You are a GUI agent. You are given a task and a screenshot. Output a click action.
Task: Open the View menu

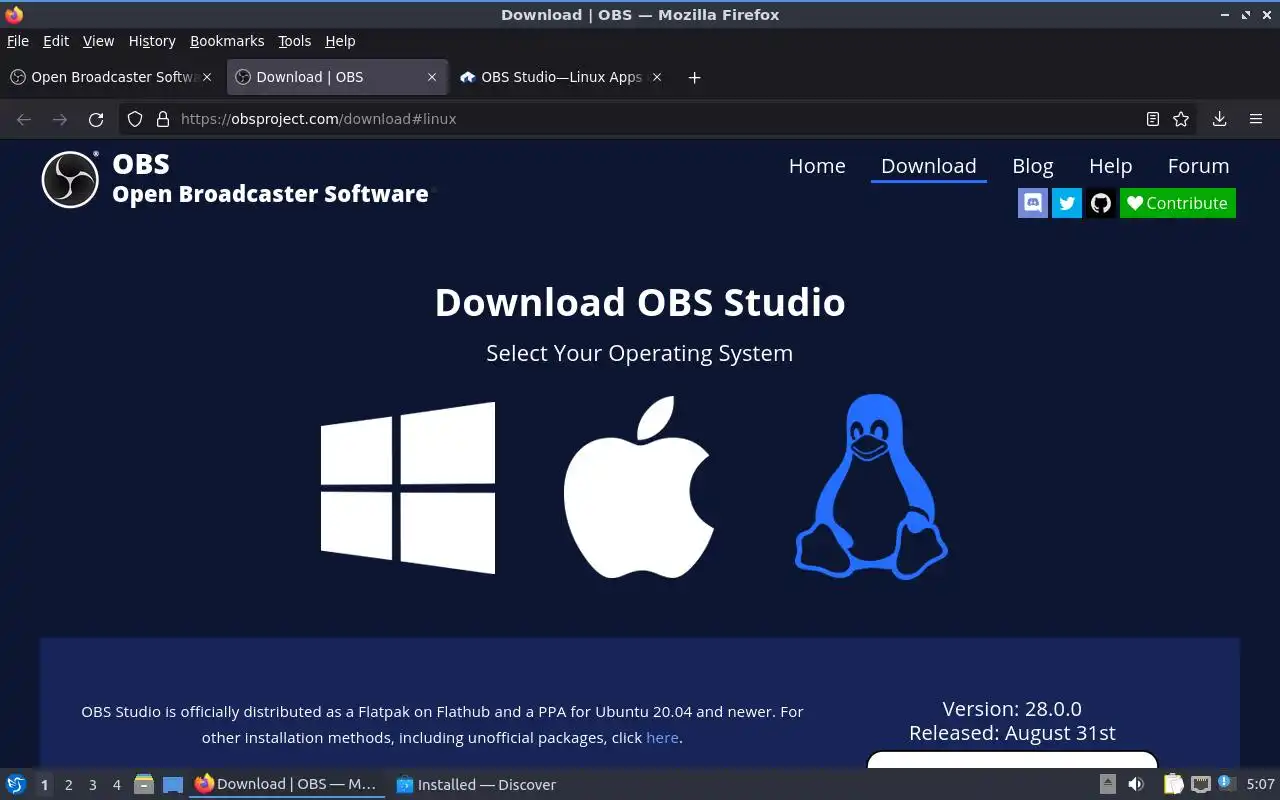coord(98,41)
